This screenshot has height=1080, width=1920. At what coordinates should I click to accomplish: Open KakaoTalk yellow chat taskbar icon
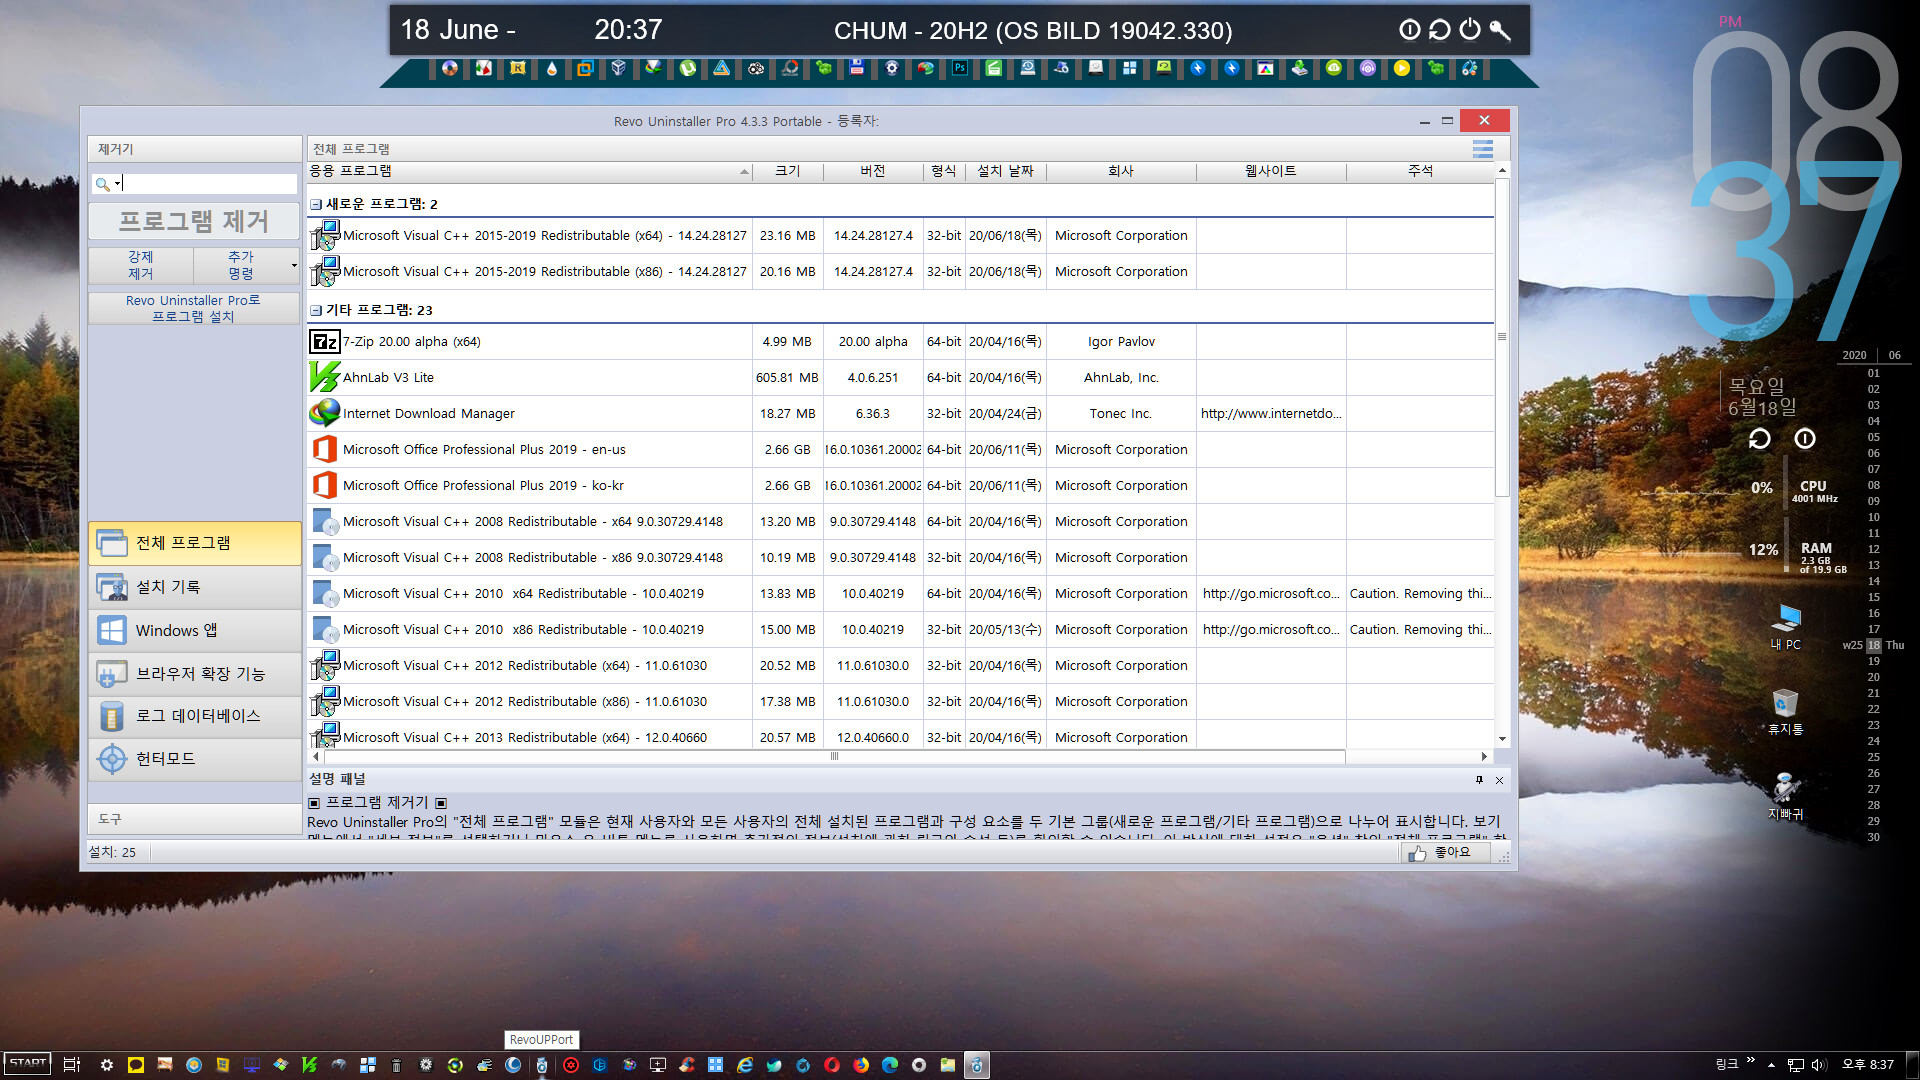tap(136, 1065)
